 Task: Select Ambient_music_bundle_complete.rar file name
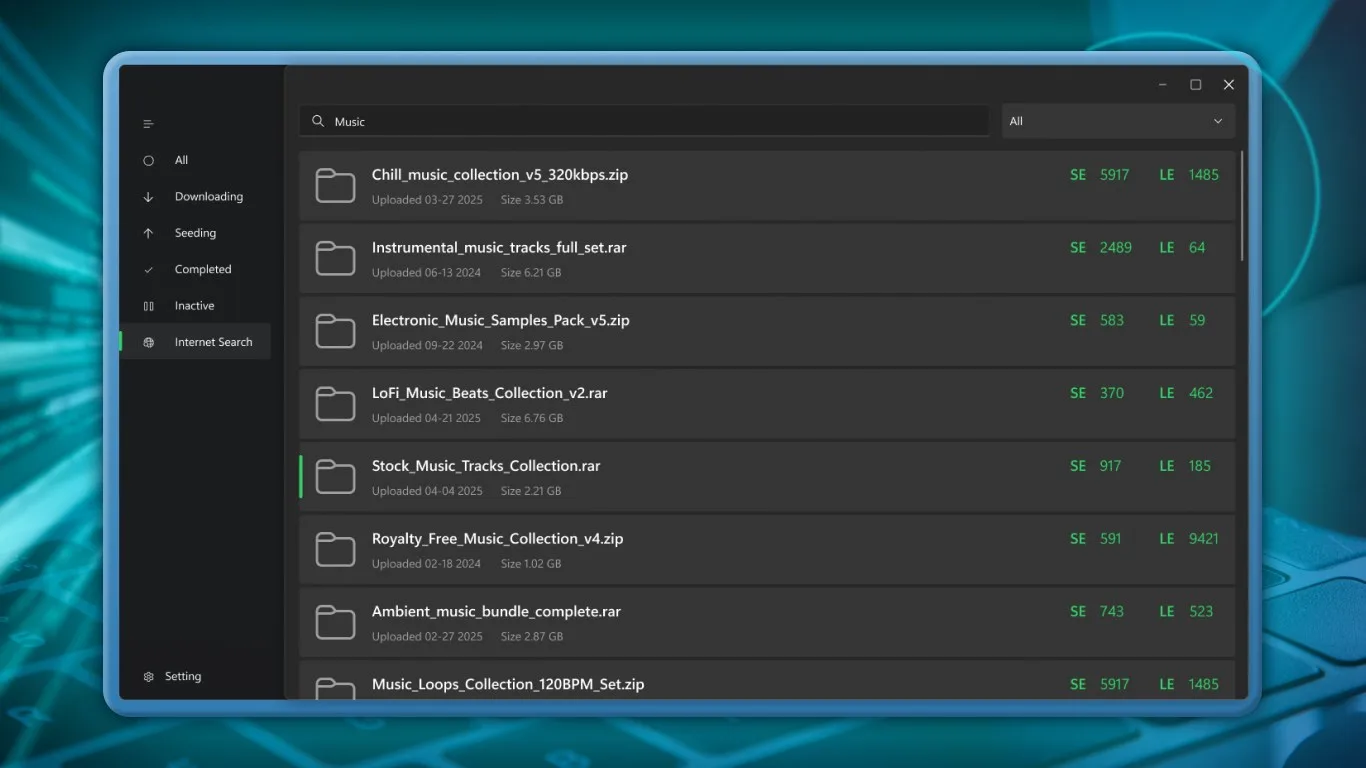click(x=496, y=612)
